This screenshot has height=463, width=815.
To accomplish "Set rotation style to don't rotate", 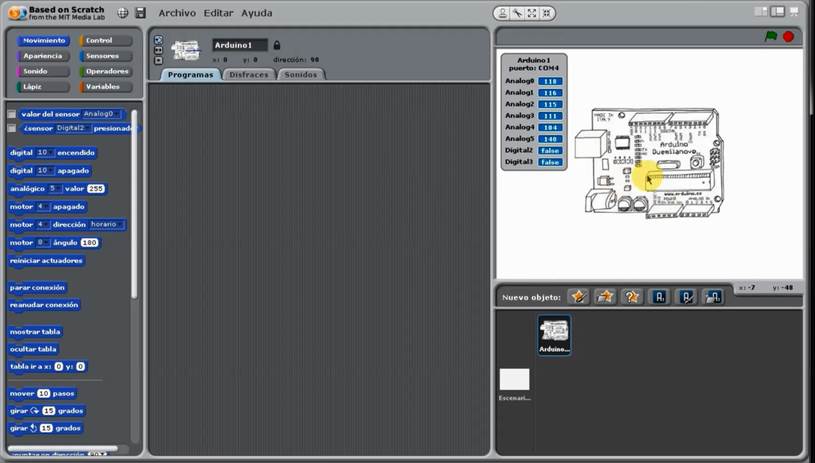I will click(x=159, y=61).
